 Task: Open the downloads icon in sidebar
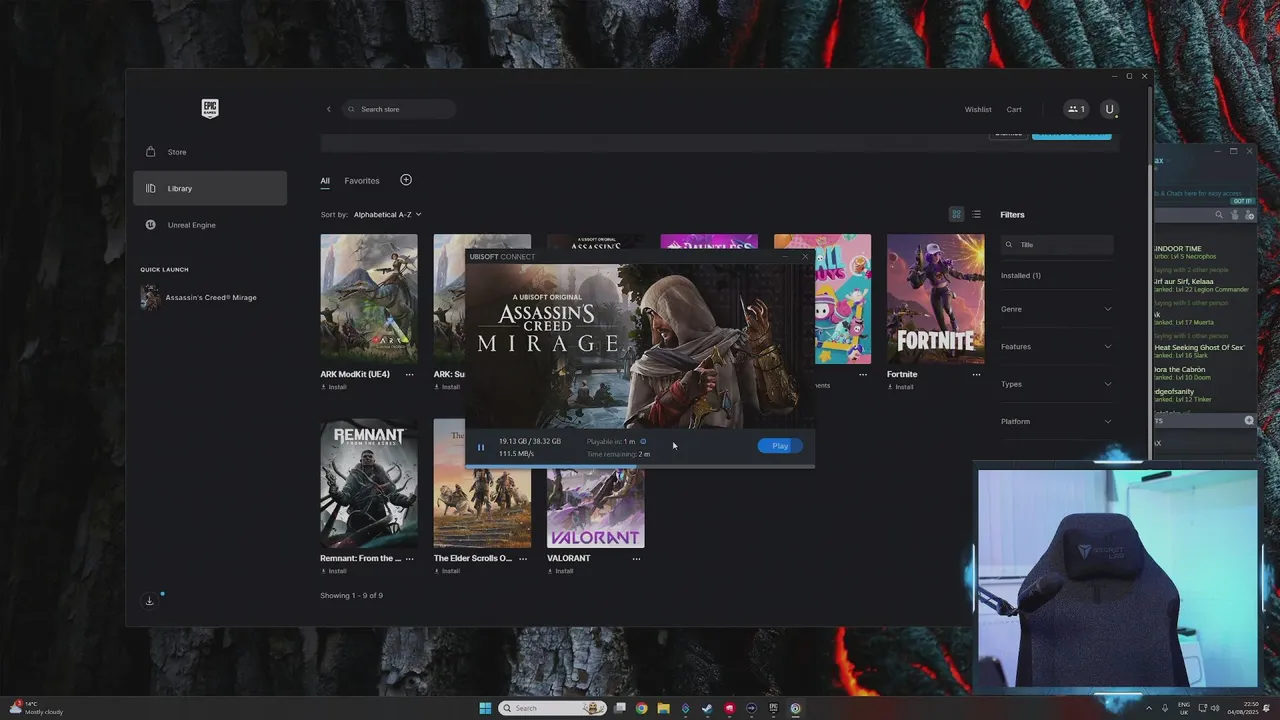(149, 601)
